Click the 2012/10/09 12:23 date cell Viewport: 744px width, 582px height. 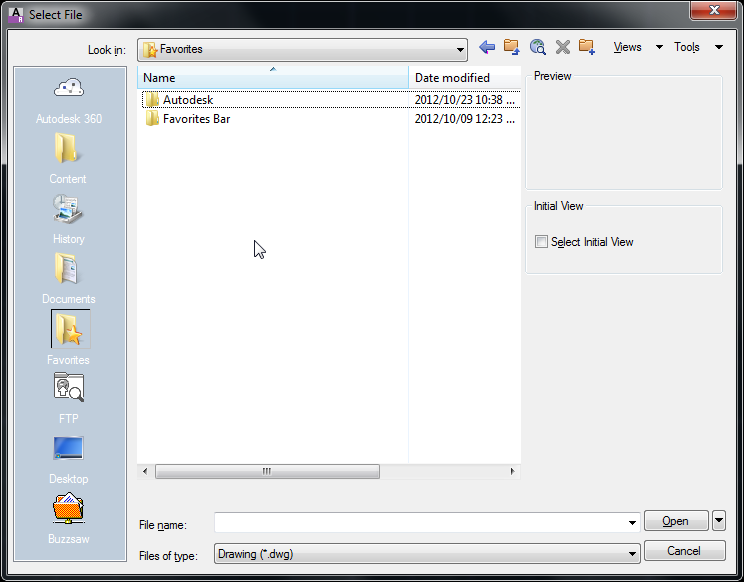click(465, 119)
